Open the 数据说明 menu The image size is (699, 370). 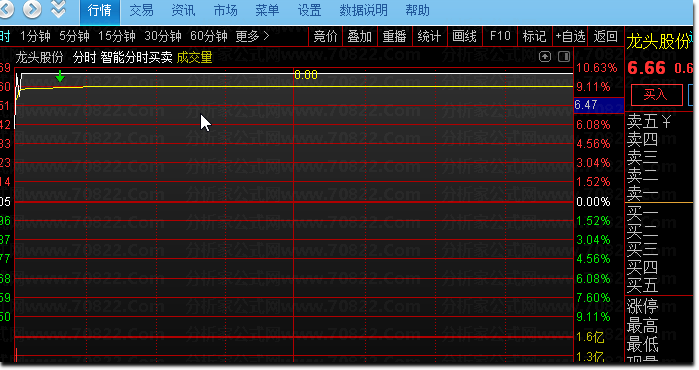tap(363, 10)
